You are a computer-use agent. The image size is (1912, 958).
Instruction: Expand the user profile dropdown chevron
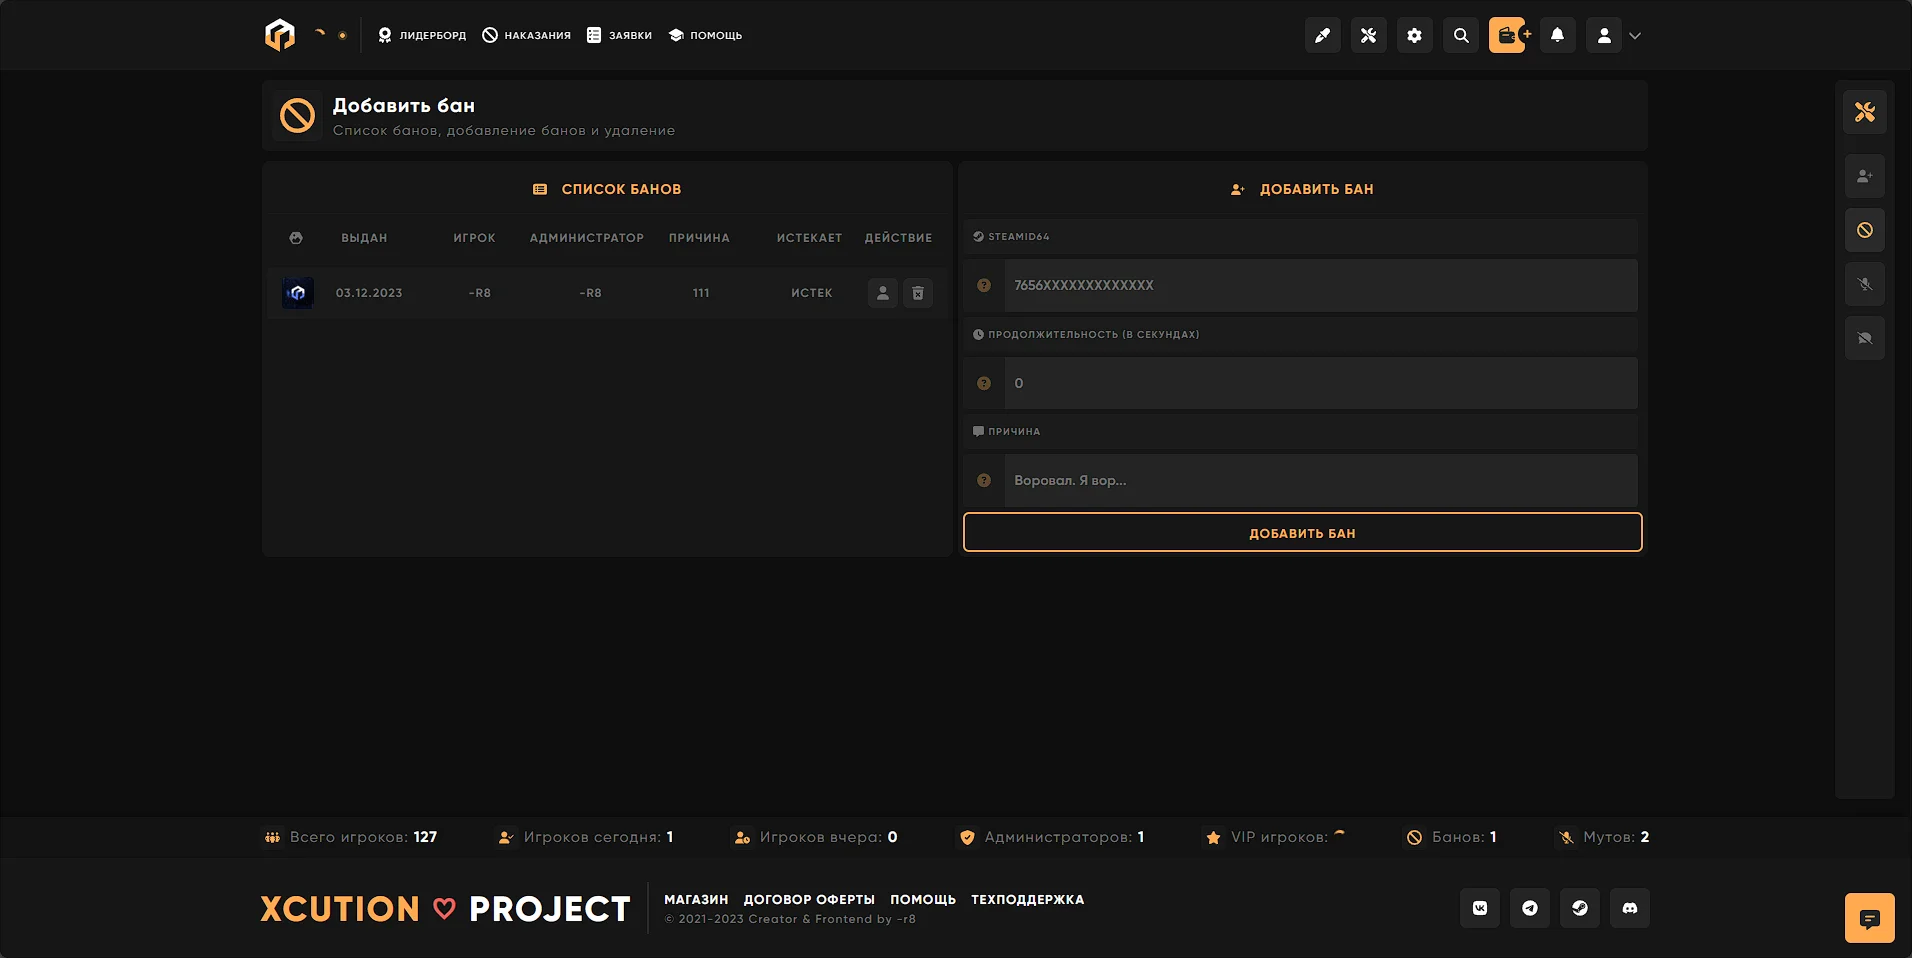click(1635, 36)
